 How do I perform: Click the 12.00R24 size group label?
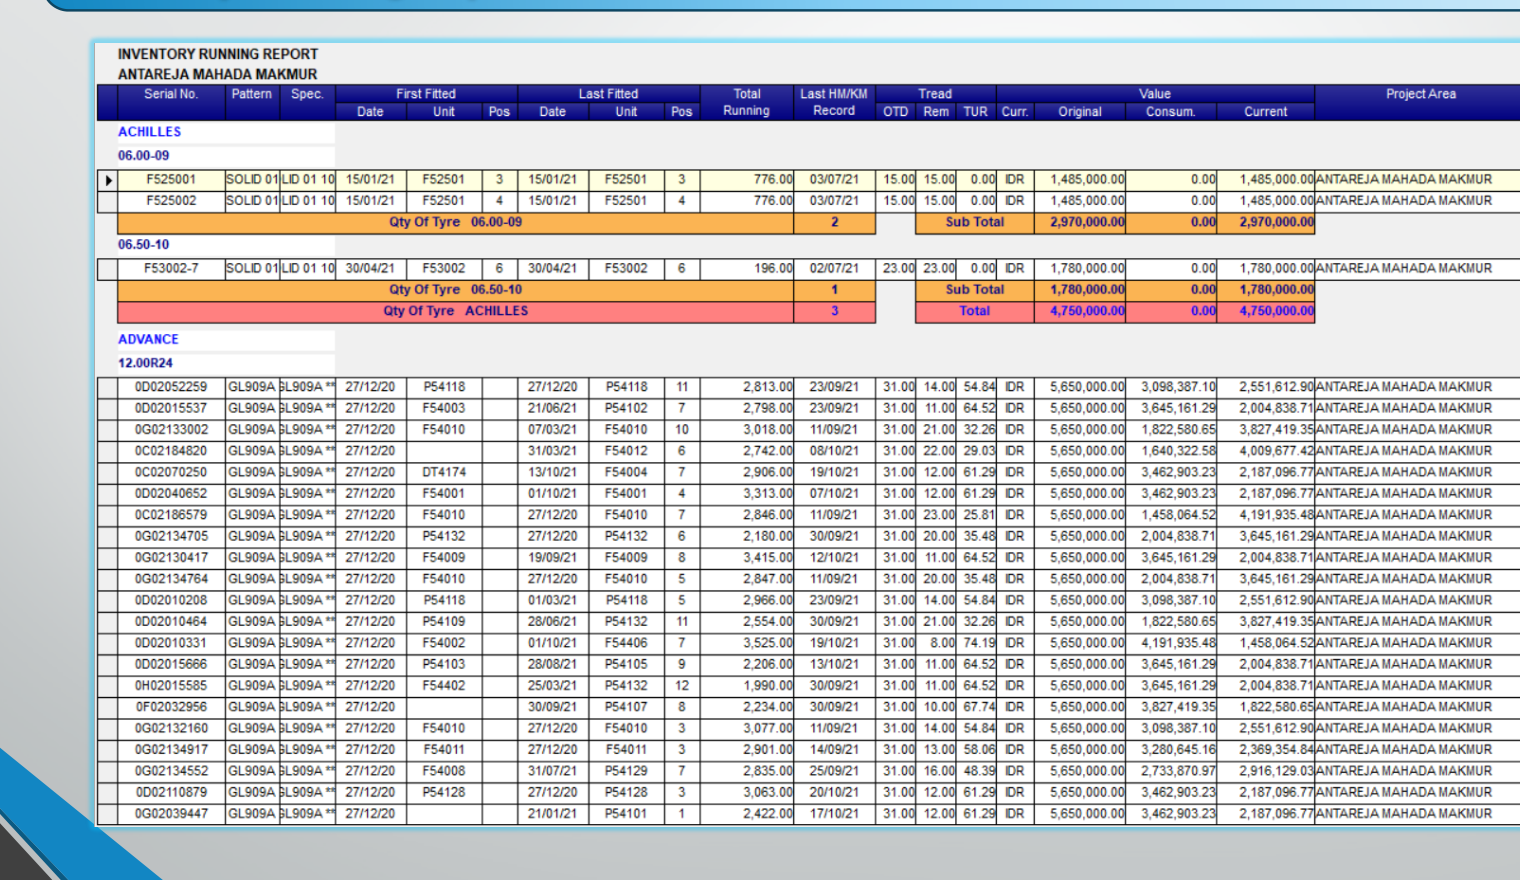click(x=146, y=364)
